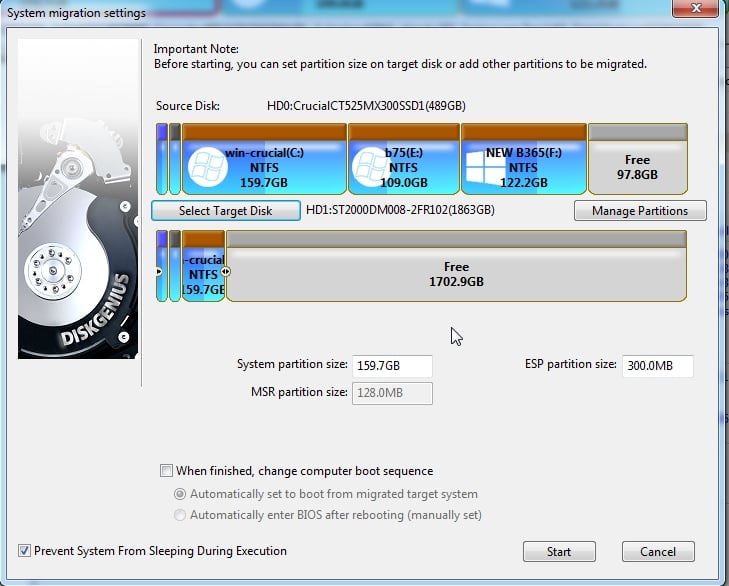Screen dimensions: 729x586
Task: Select win-crucial(C:) partition on source disk
Action: (x=264, y=159)
